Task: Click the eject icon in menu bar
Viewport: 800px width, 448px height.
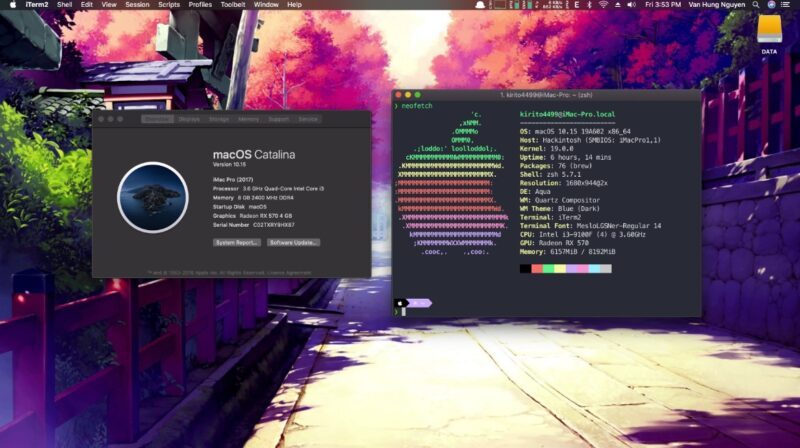Action: point(617,5)
